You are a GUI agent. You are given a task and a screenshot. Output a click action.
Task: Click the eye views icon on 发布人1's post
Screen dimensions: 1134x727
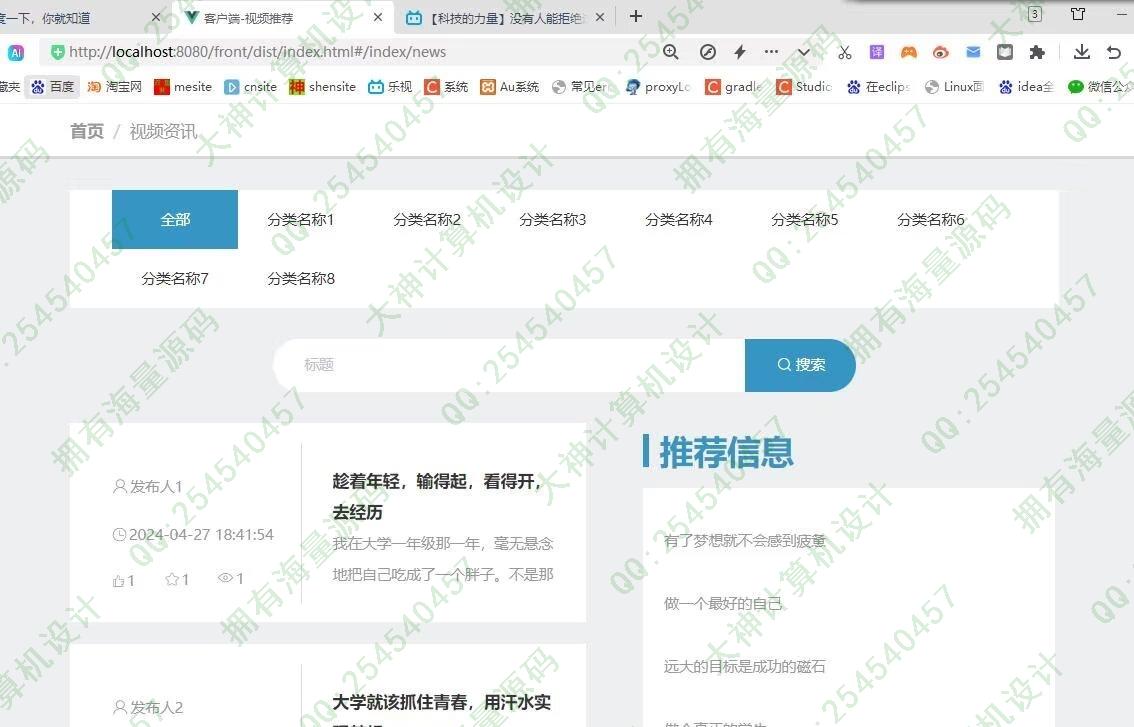point(225,578)
